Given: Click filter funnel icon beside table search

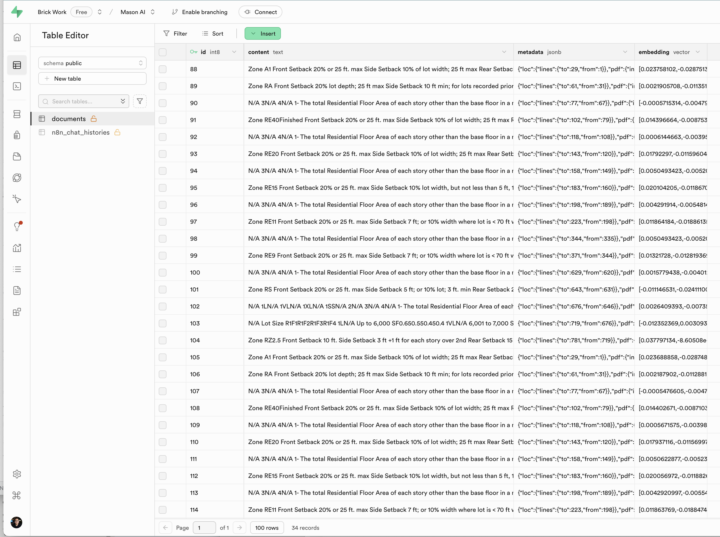Looking at the screenshot, I should (140, 101).
